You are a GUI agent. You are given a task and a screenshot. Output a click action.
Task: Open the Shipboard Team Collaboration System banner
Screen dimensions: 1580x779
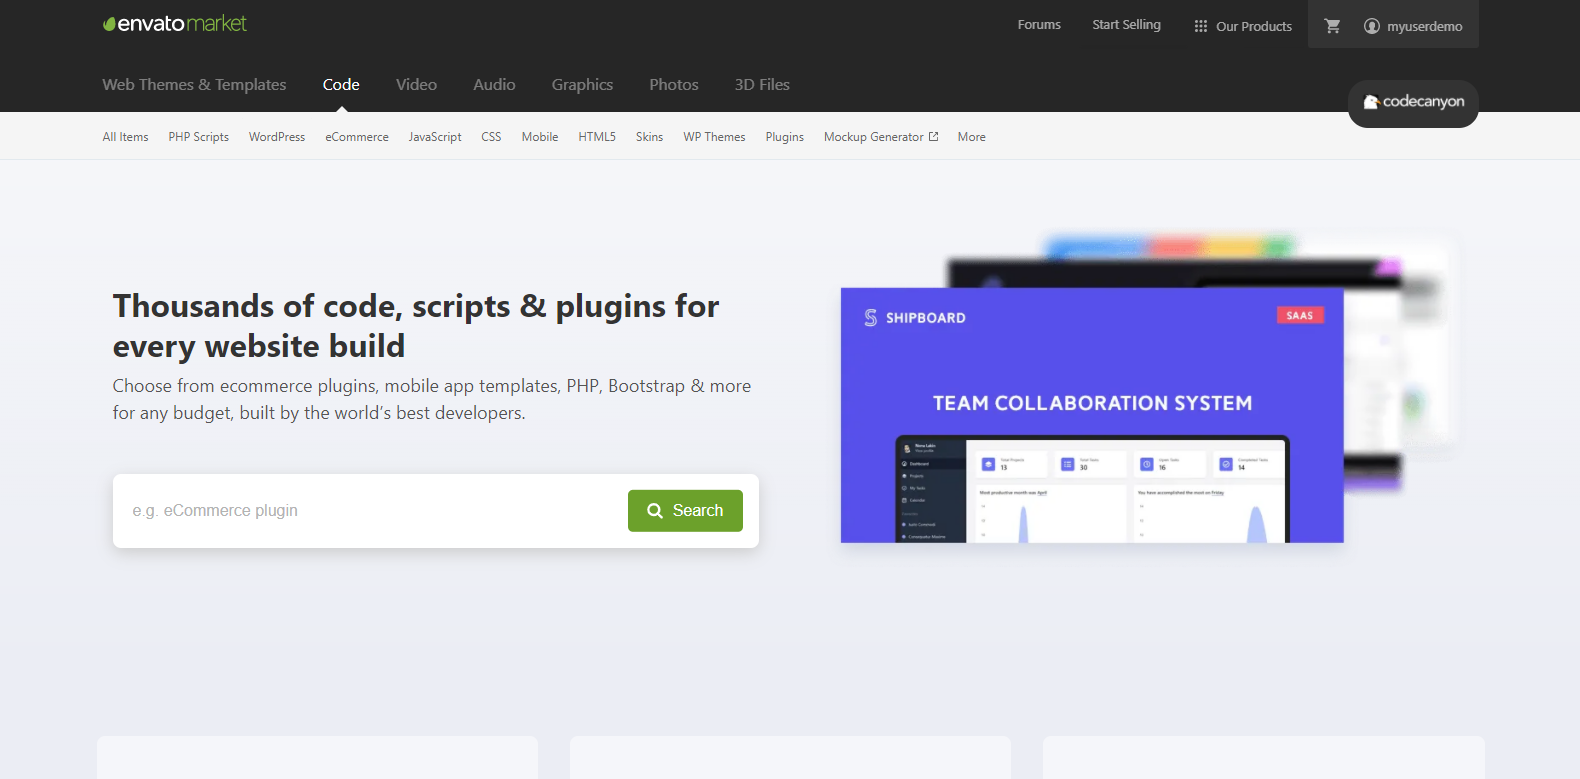(1092, 415)
